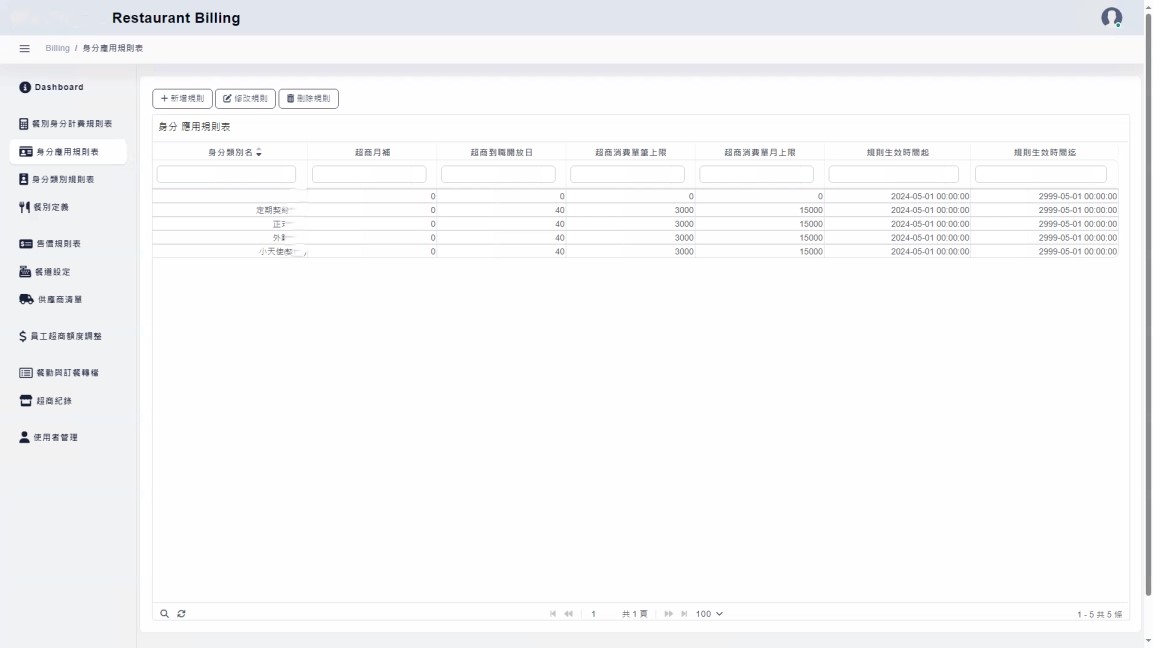
Task: Click the store icon for 超商紀錄
Action: (x=26, y=401)
